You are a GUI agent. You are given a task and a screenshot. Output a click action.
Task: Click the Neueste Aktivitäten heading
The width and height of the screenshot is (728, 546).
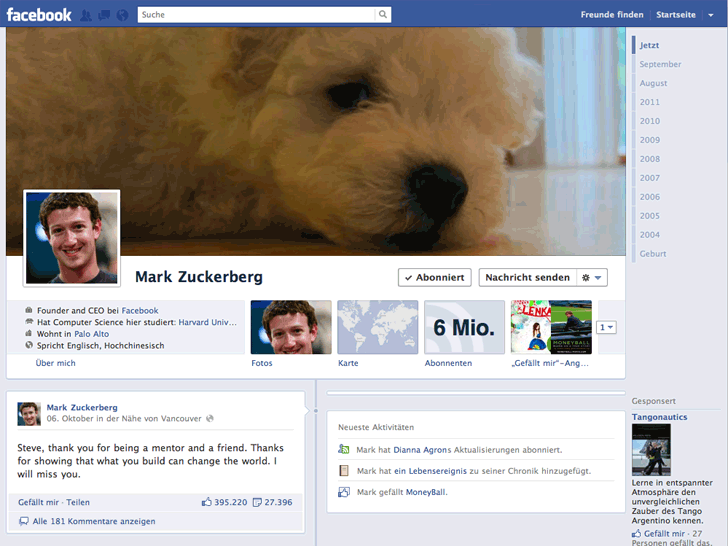pos(376,427)
